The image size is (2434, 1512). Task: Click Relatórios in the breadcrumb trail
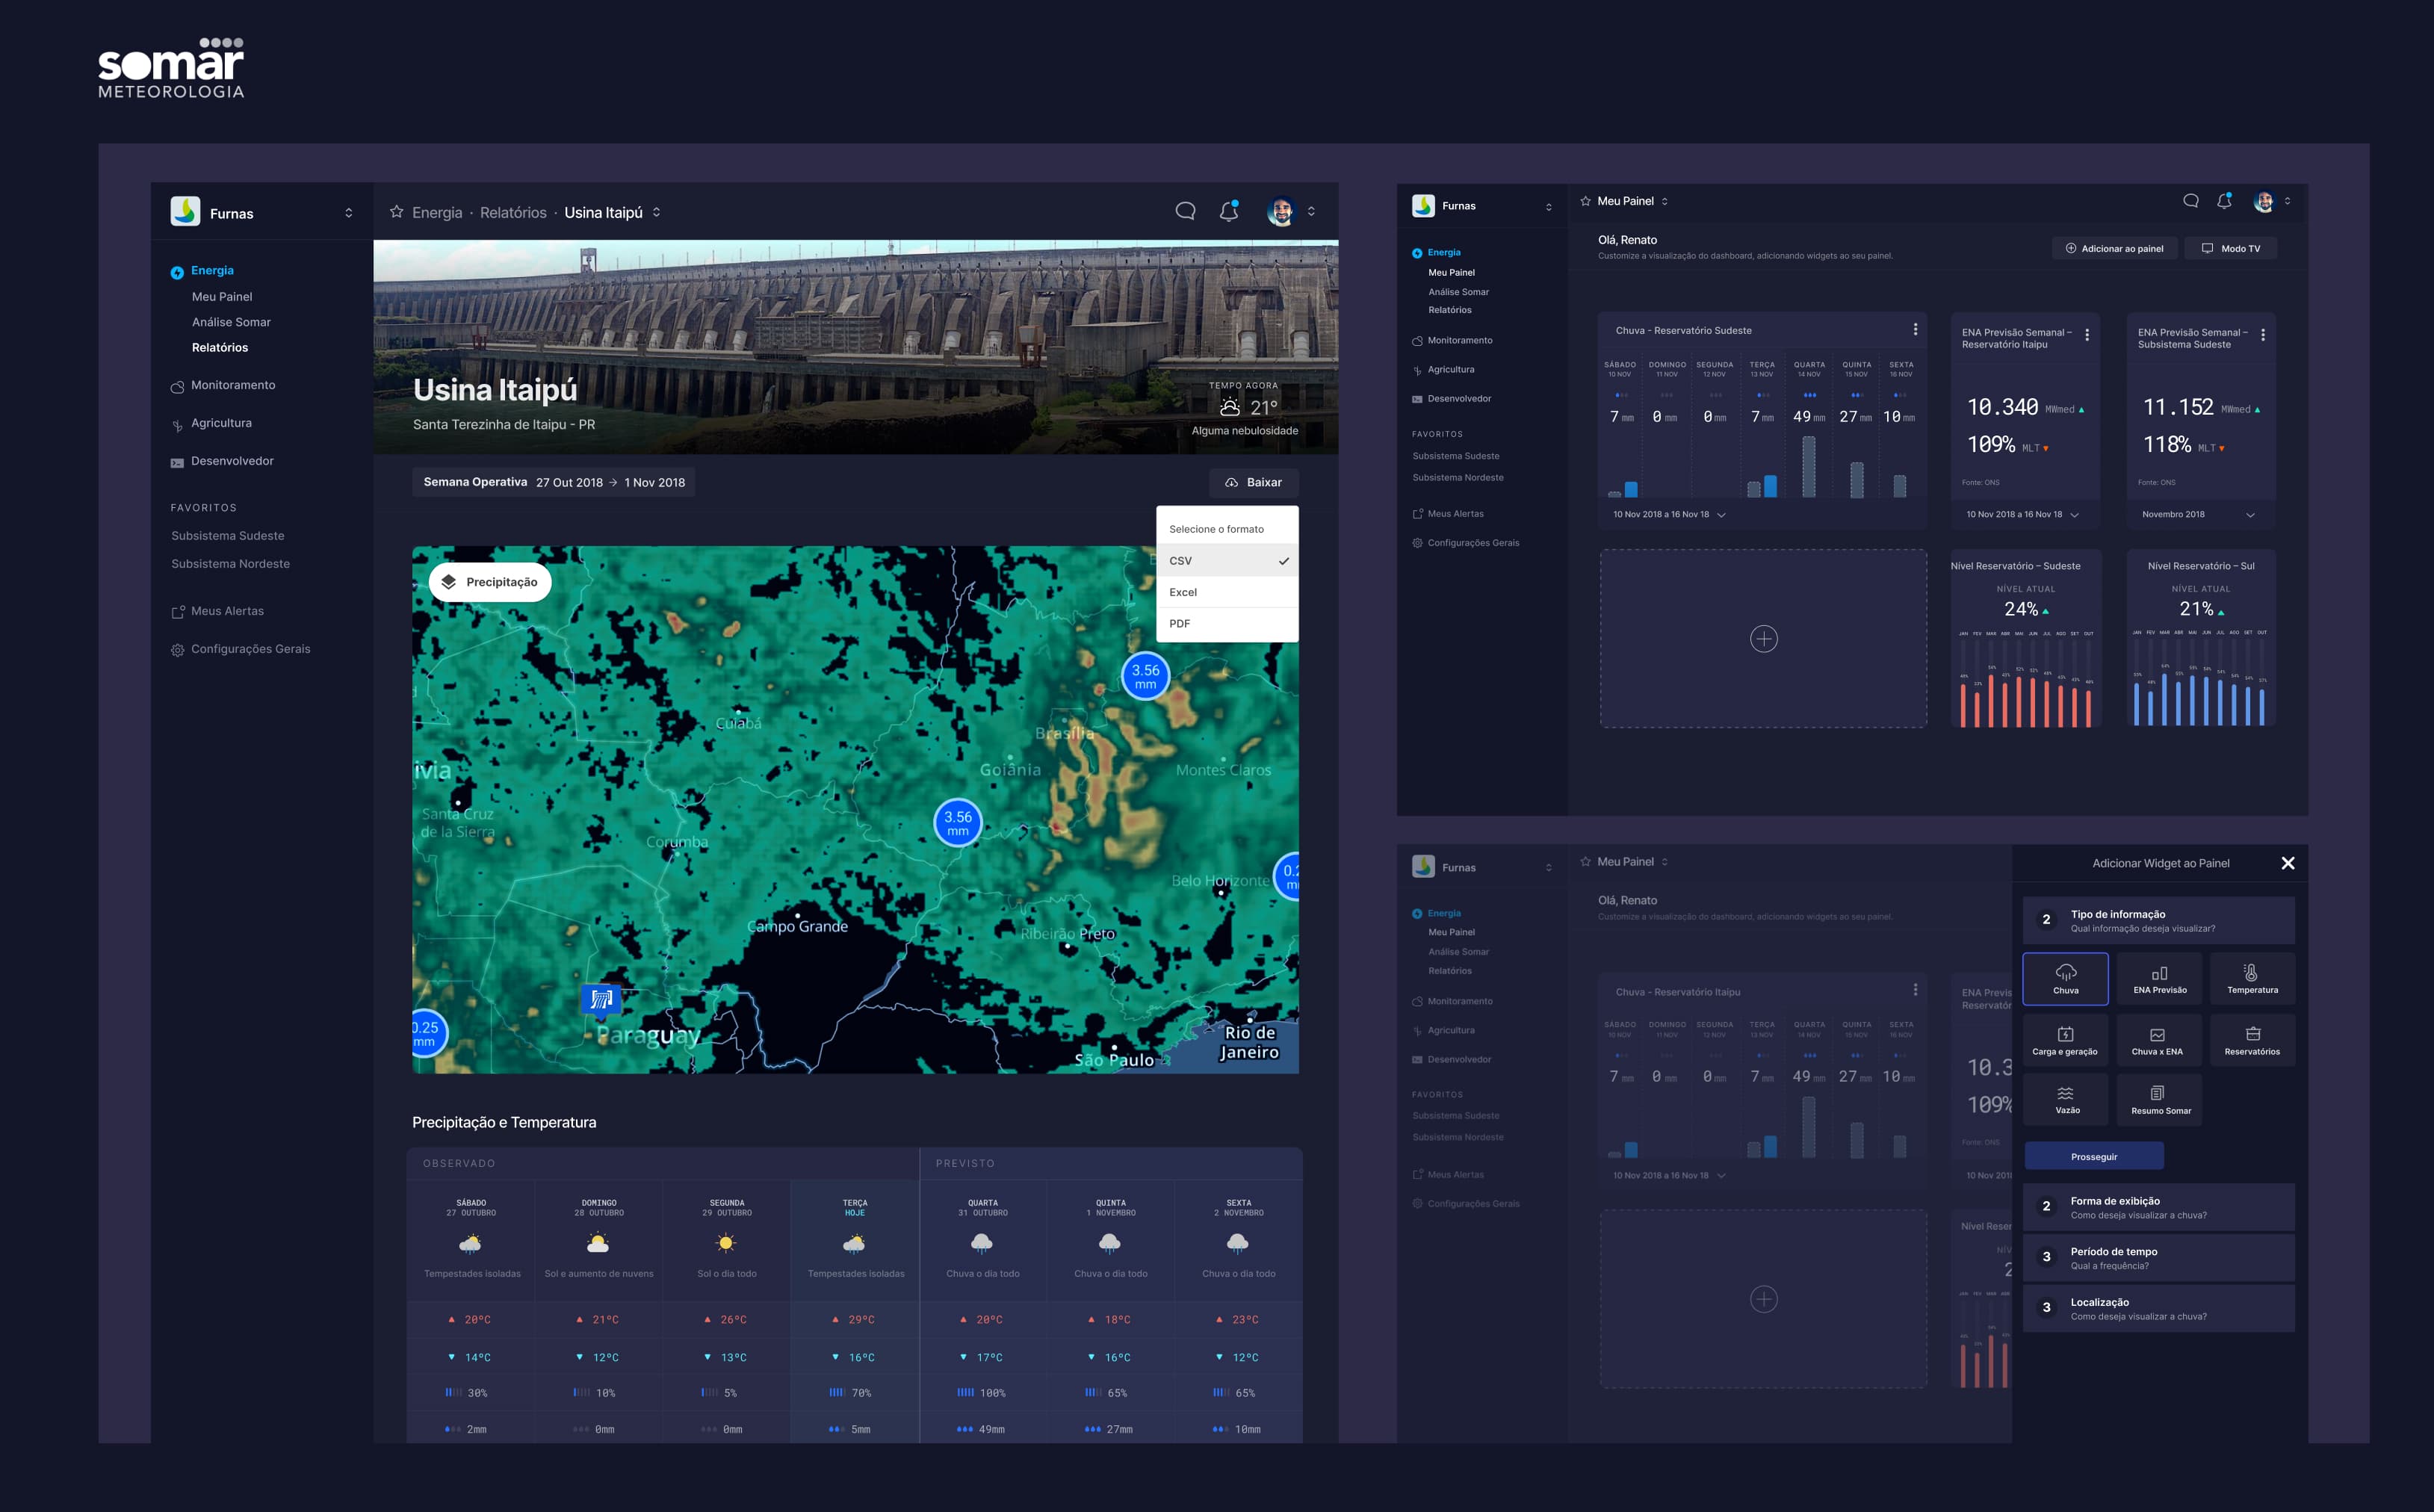point(513,212)
